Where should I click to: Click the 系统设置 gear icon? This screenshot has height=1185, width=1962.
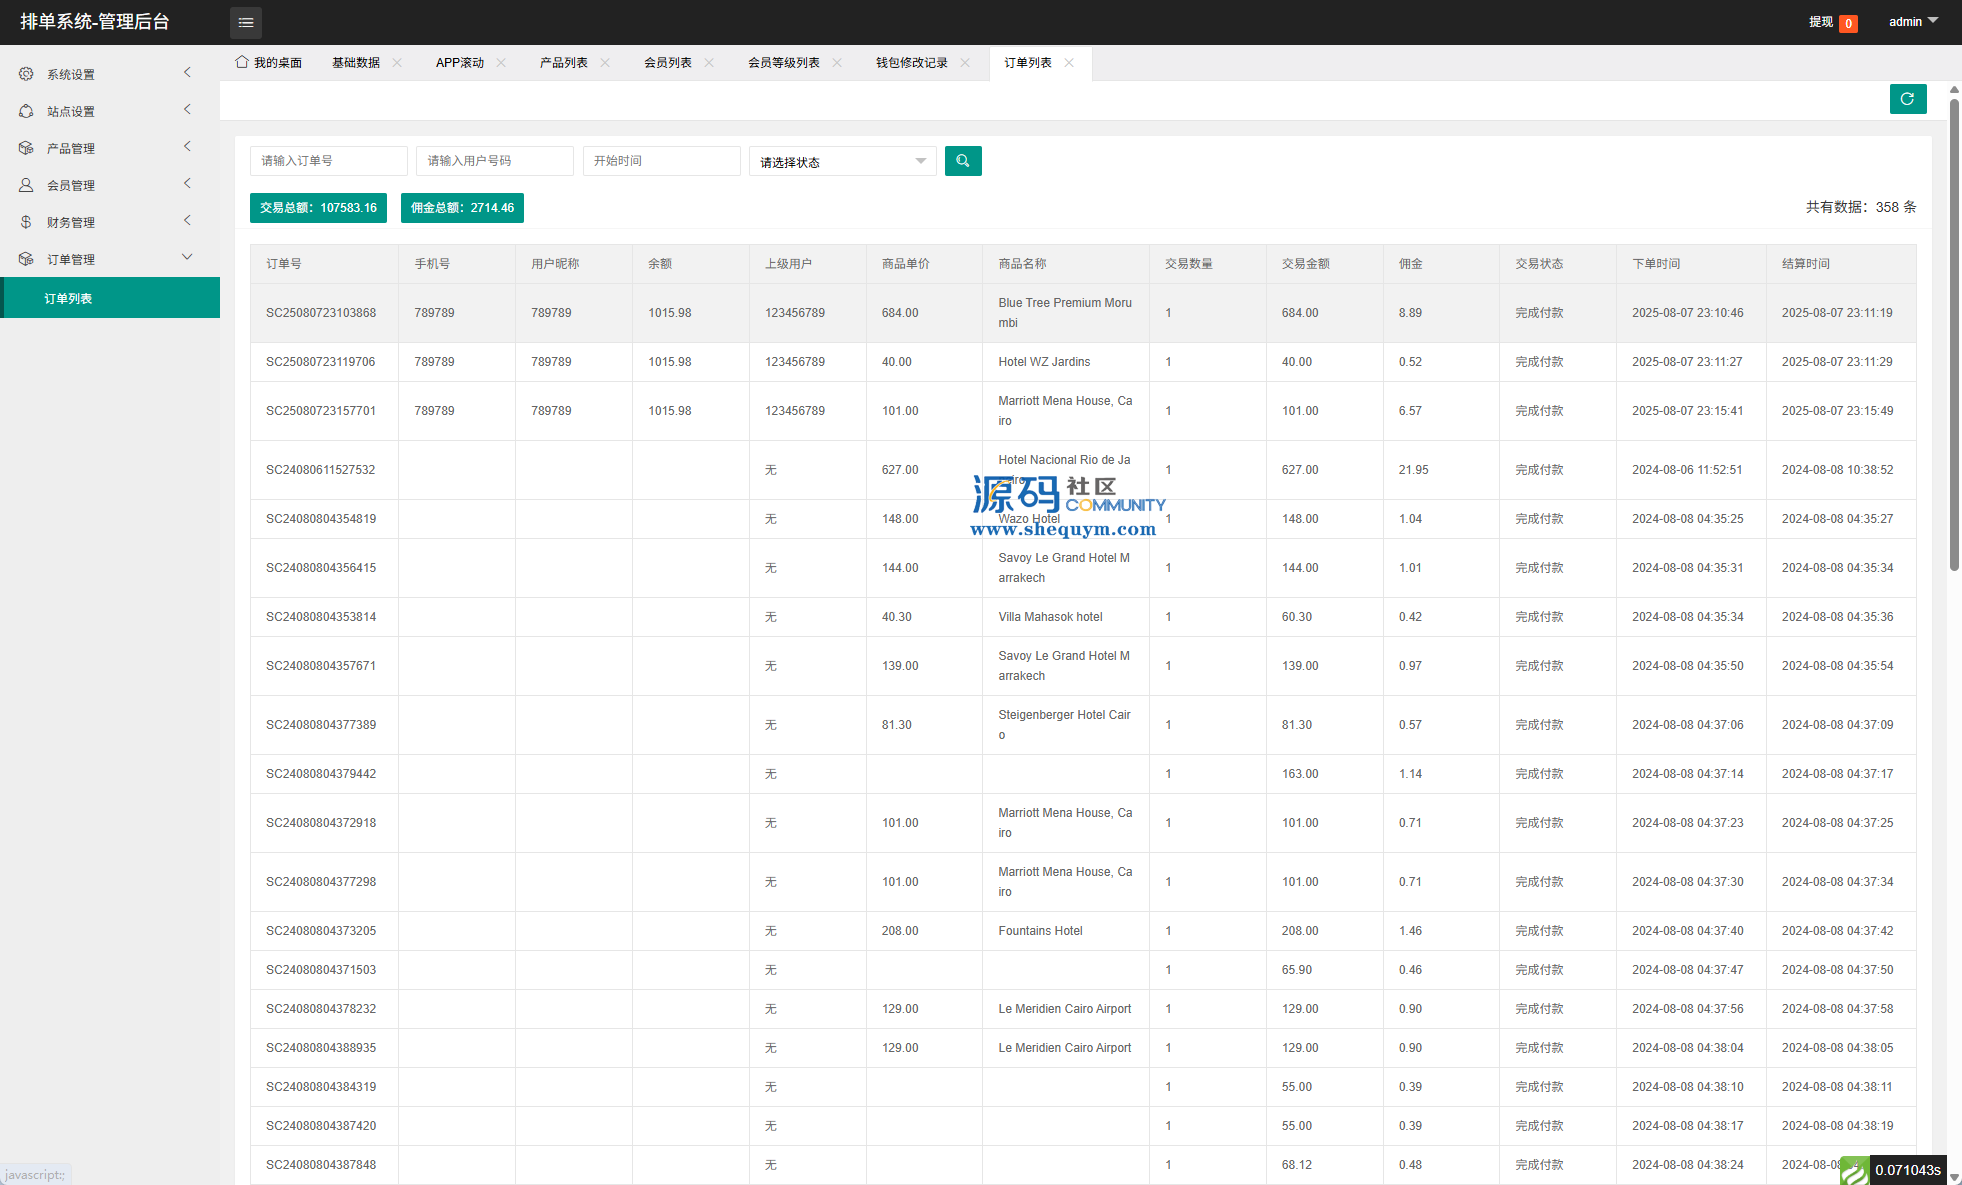(26, 74)
